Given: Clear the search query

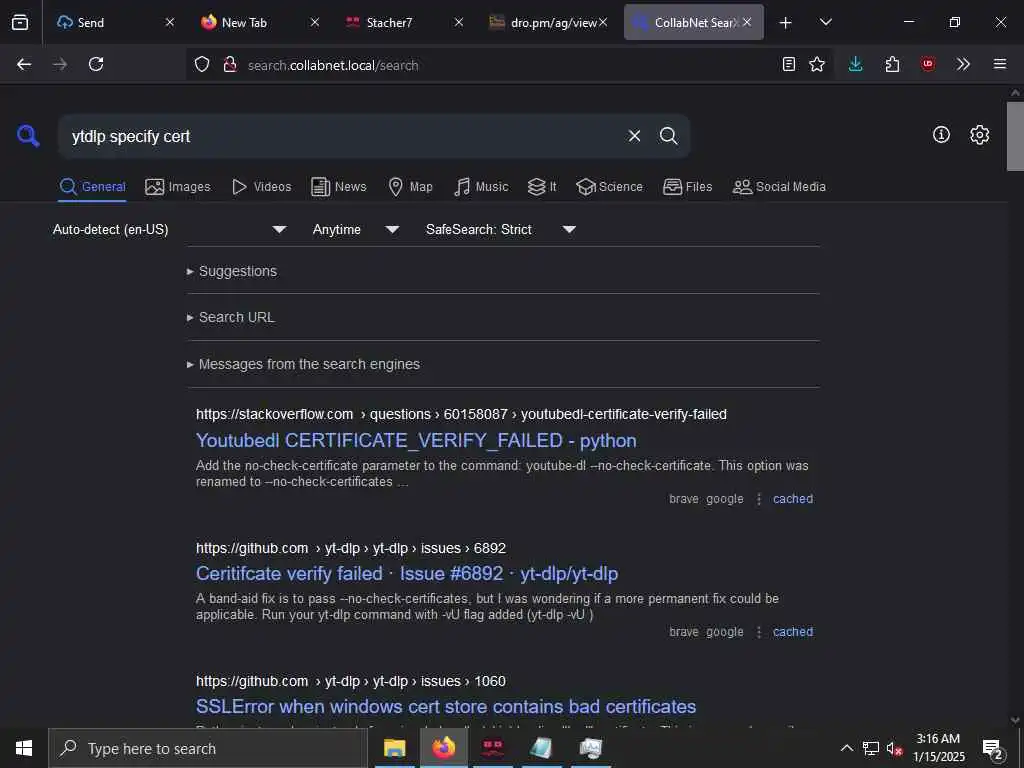Looking at the screenshot, I should (x=634, y=136).
